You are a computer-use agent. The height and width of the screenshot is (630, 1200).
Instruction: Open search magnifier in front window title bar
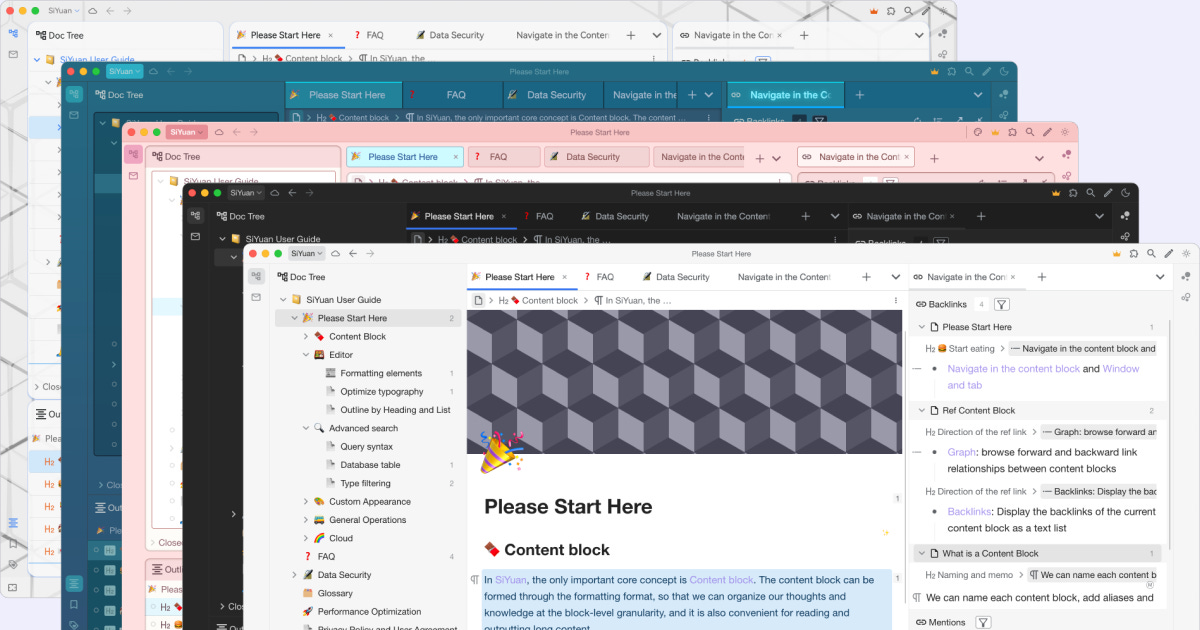tap(1151, 253)
